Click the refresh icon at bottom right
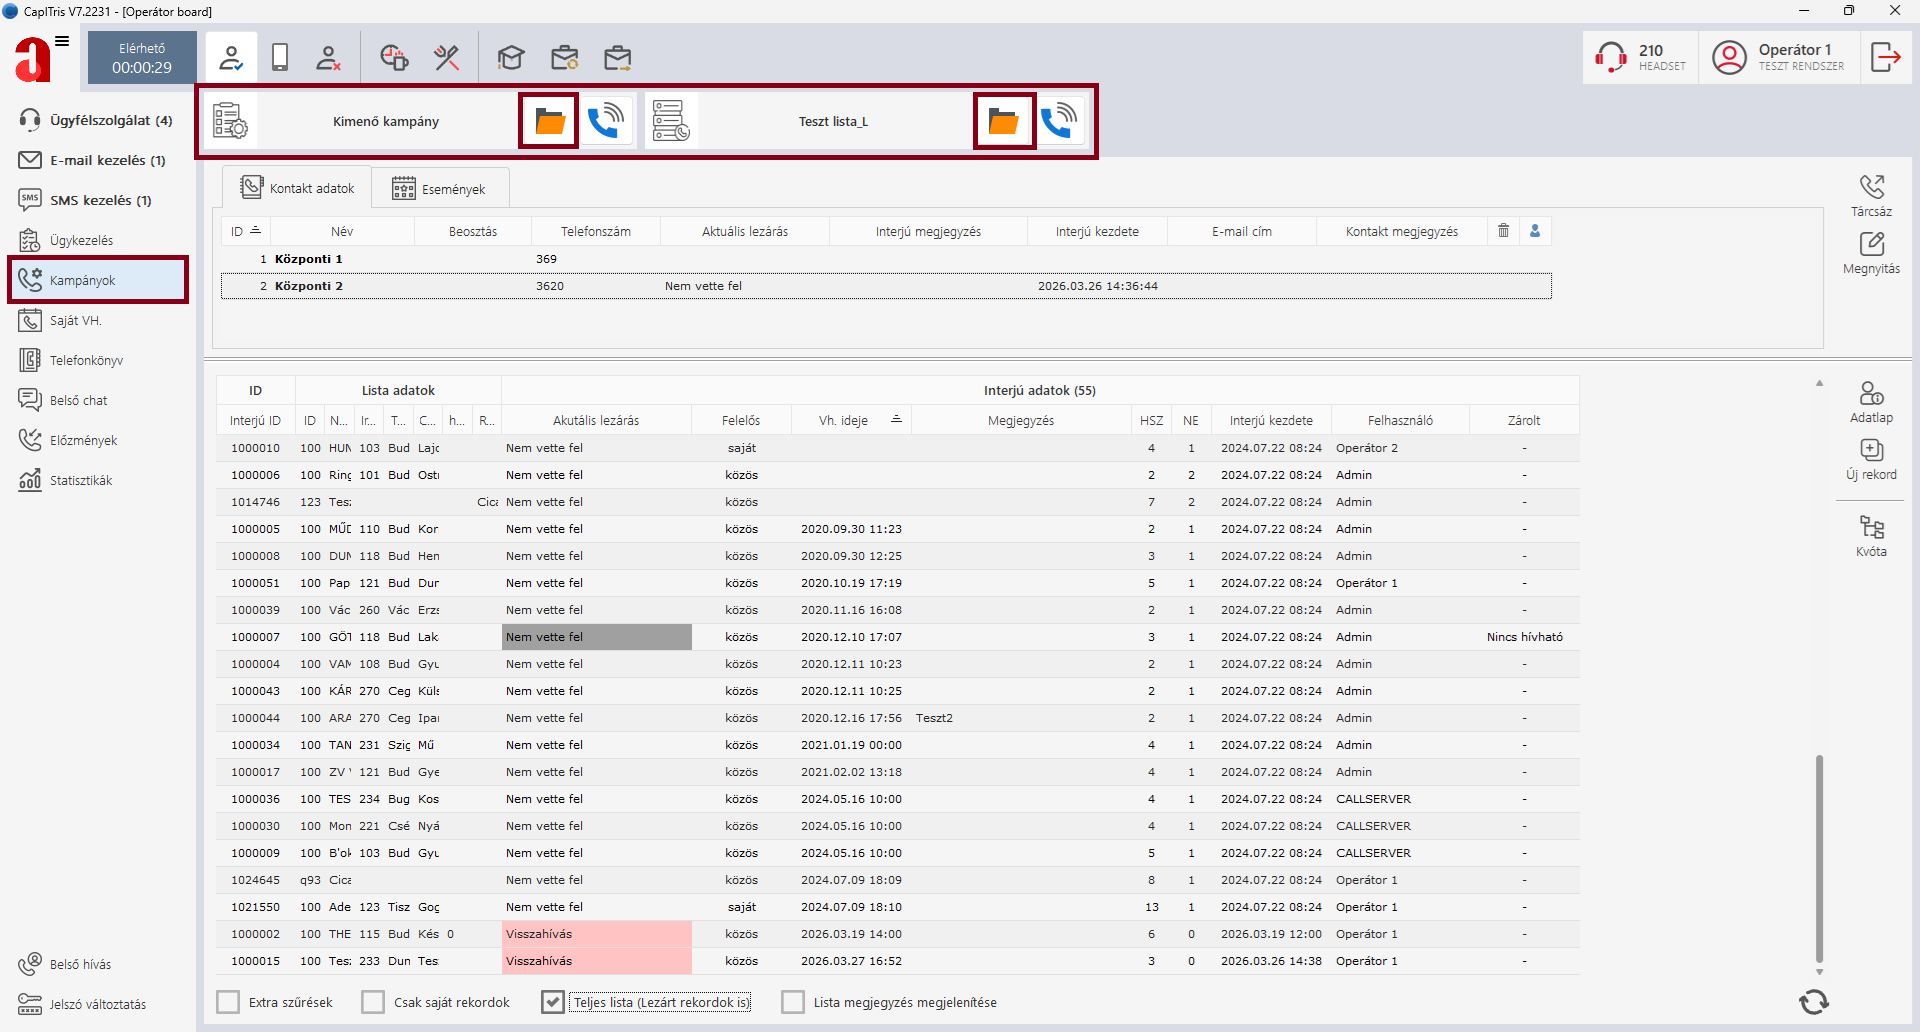This screenshot has width=1920, height=1032. pos(1813,1002)
